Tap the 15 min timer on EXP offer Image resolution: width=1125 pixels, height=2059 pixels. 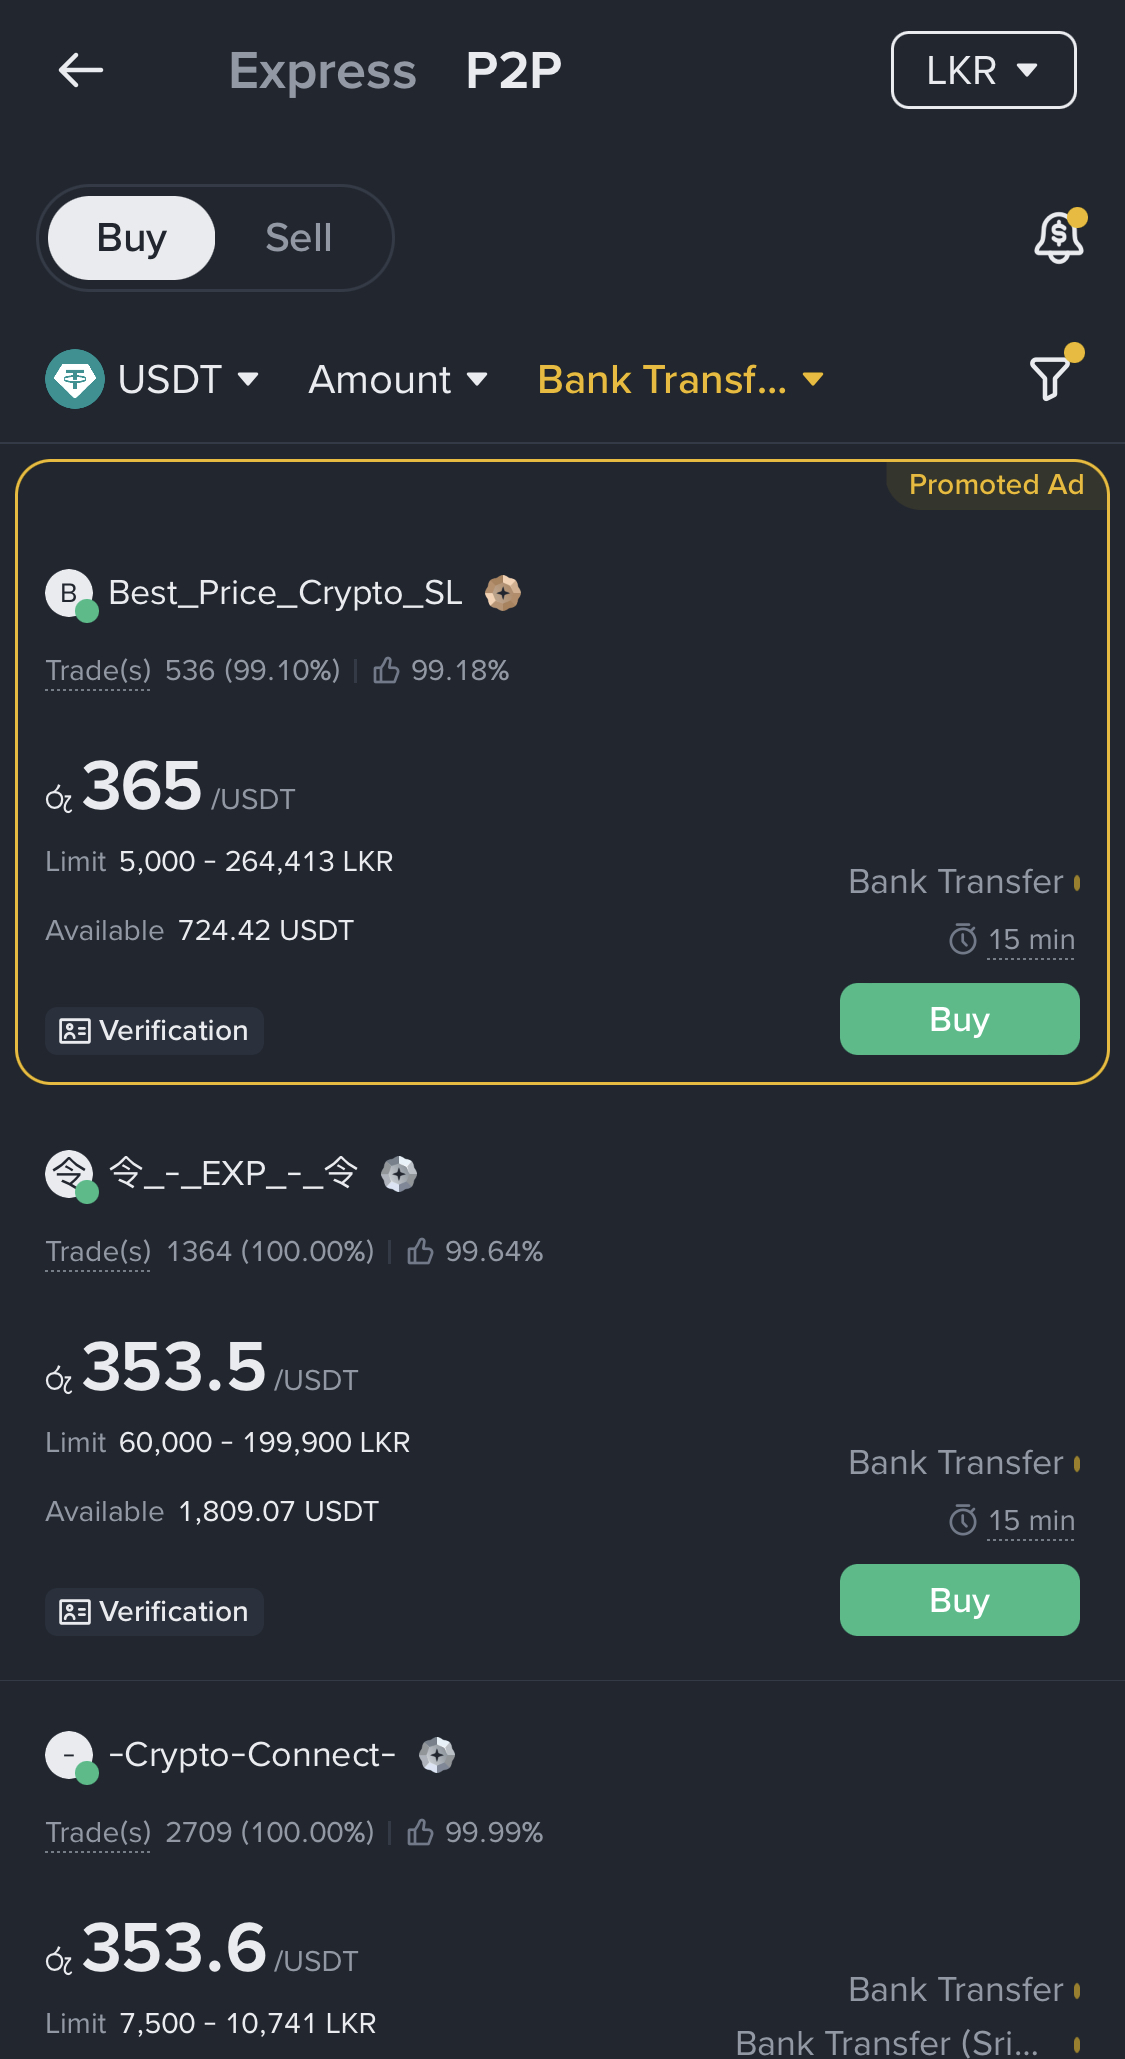point(1012,1521)
